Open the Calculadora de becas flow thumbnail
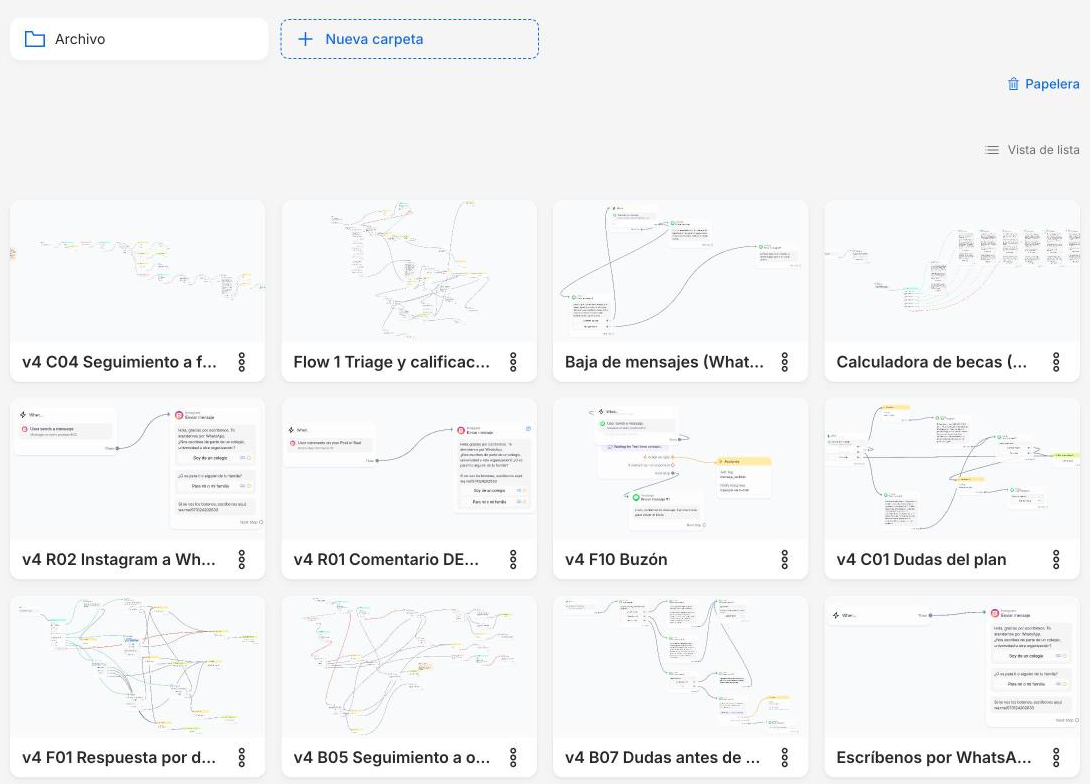 pyautogui.click(x=952, y=271)
